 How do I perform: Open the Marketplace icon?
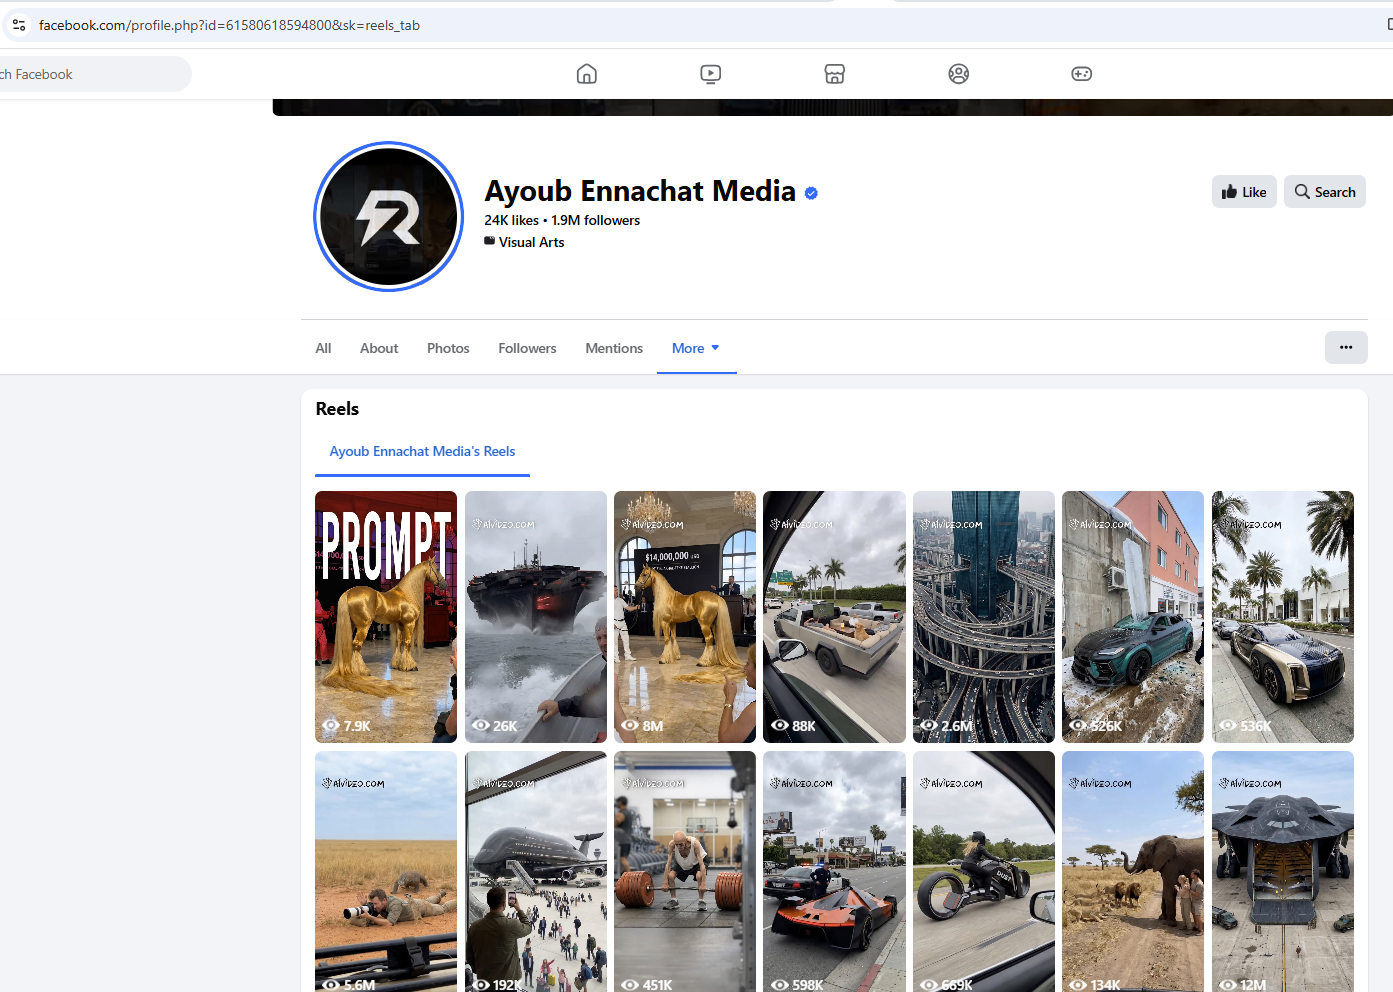(x=835, y=74)
